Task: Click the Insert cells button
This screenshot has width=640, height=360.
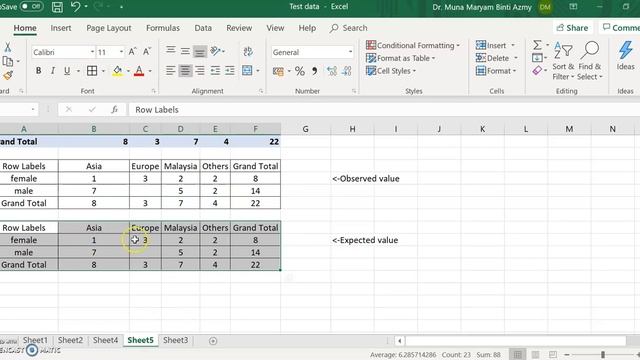Action: 491,45
